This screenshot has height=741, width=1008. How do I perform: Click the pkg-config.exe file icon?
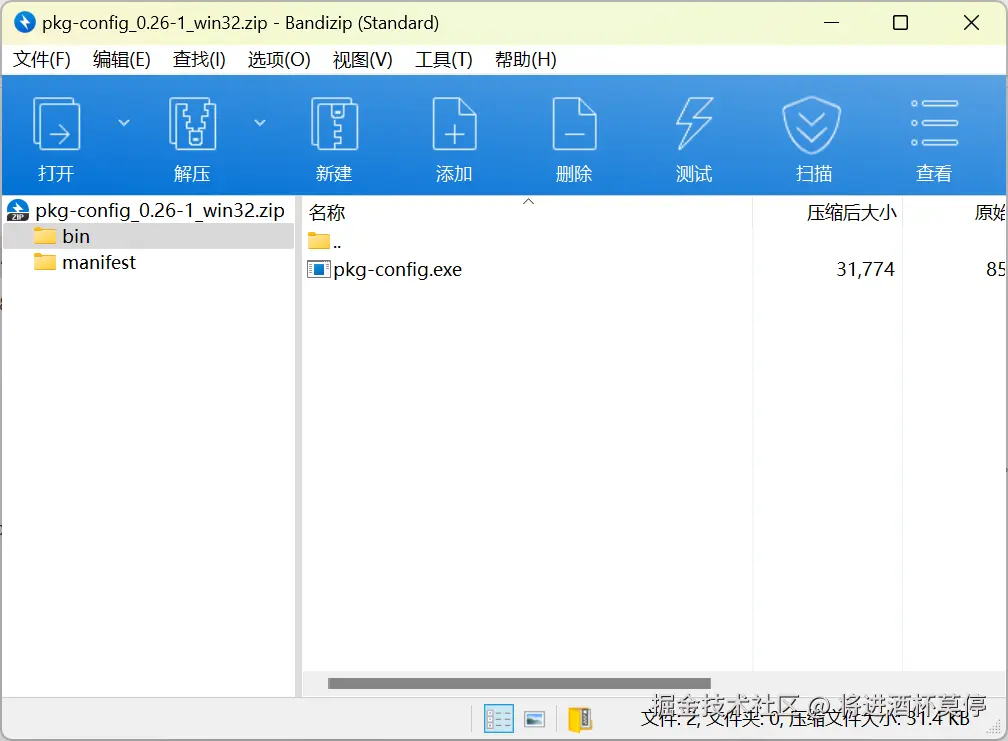click(x=318, y=269)
